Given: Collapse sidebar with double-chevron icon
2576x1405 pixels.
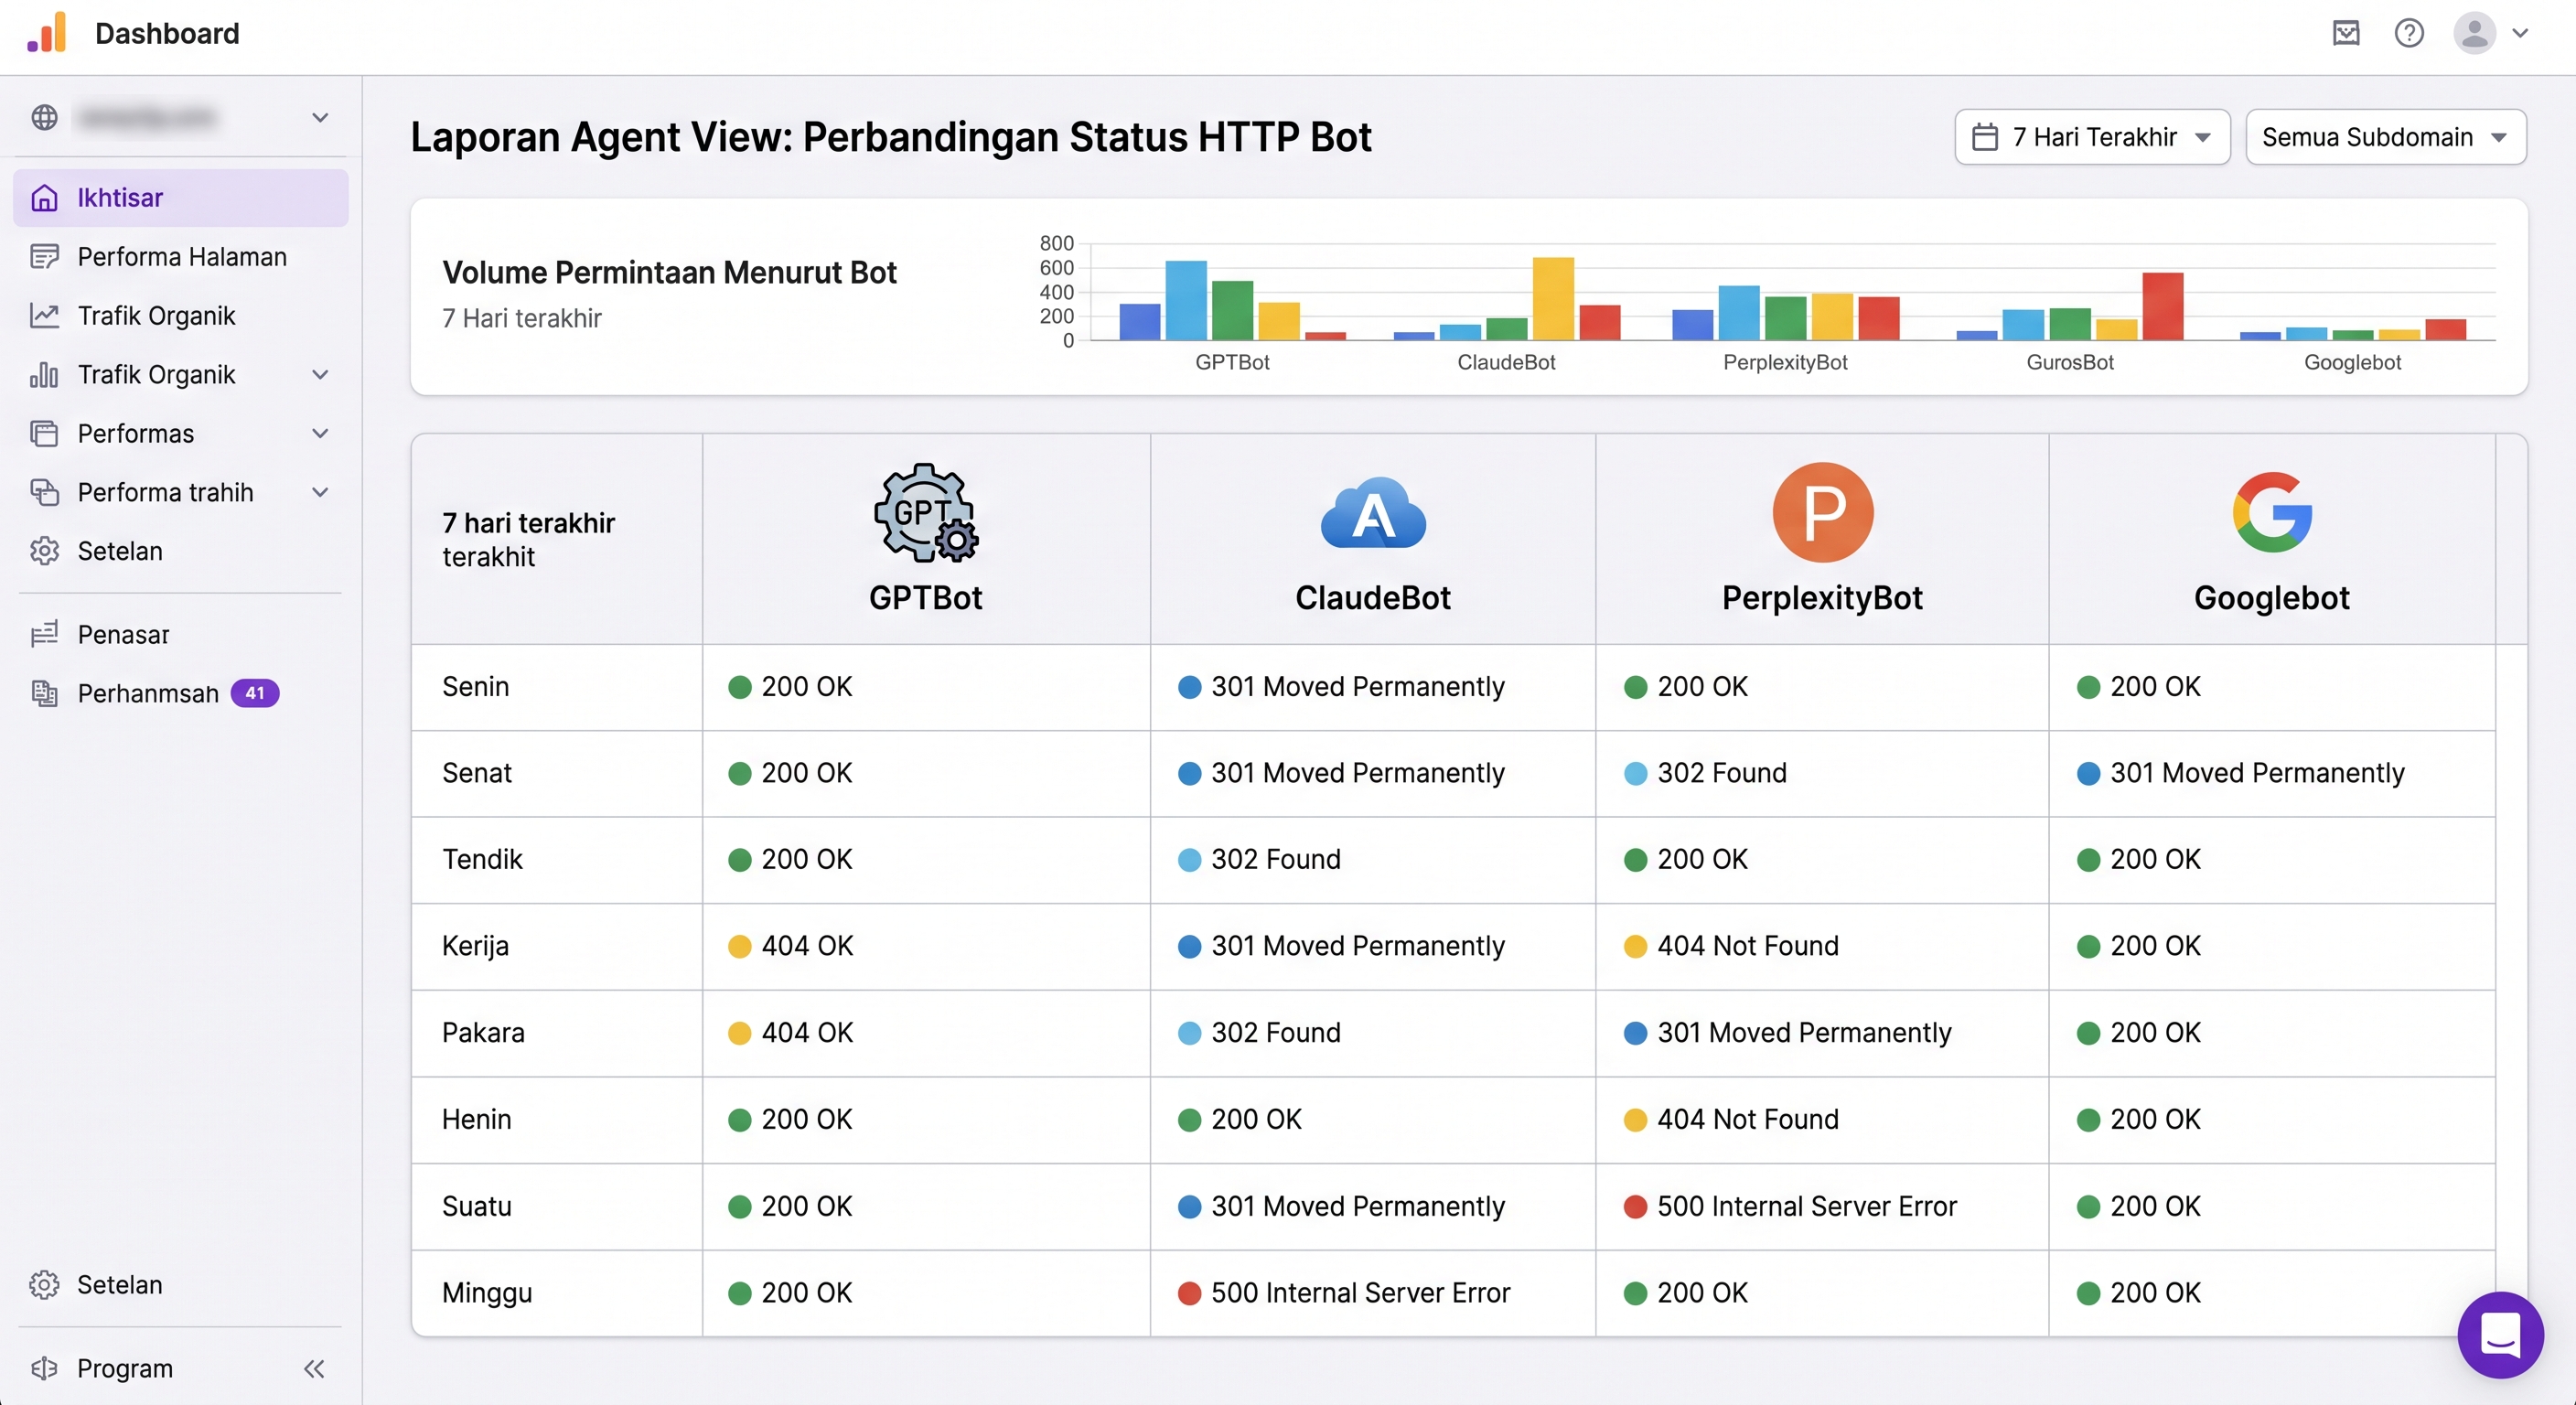Looking at the screenshot, I should coord(314,1368).
